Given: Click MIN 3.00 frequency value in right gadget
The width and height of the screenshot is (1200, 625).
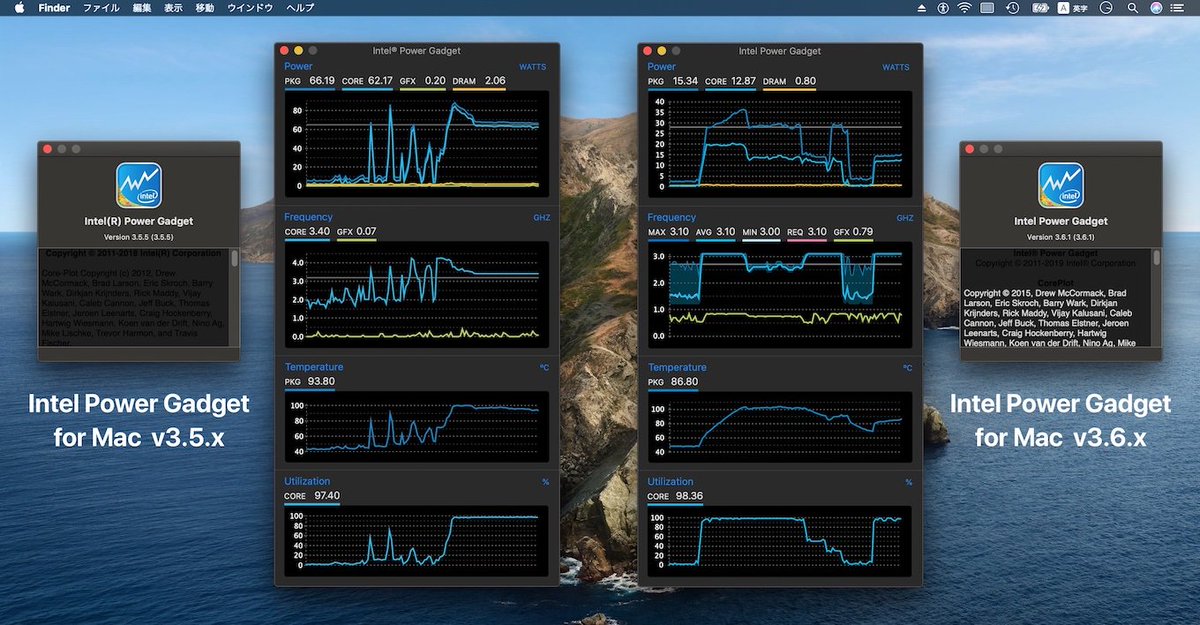Looking at the screenshot, I should 761,232.
